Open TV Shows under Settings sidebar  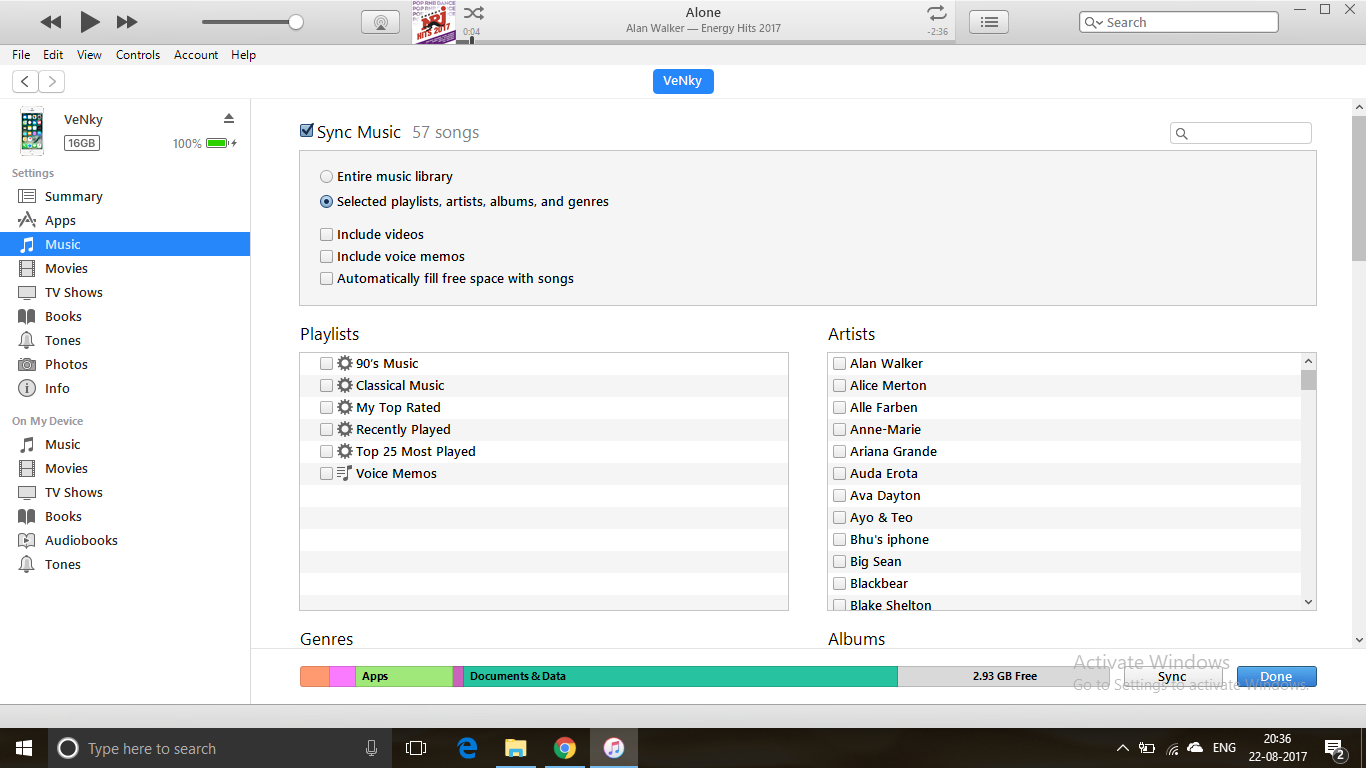tap(125, 293)
